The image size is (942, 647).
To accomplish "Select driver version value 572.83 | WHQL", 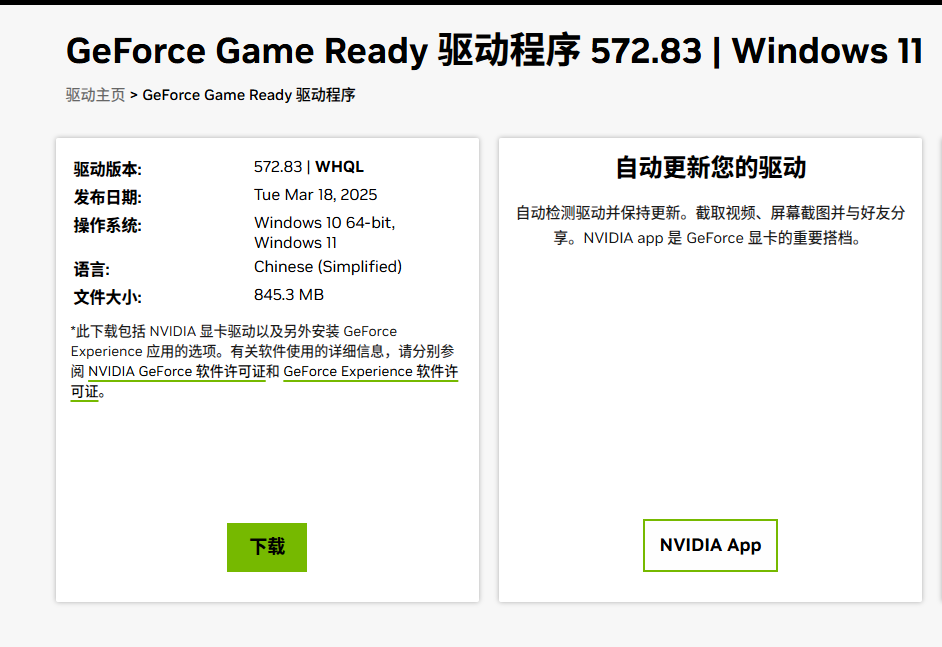I will click(309, 166).
